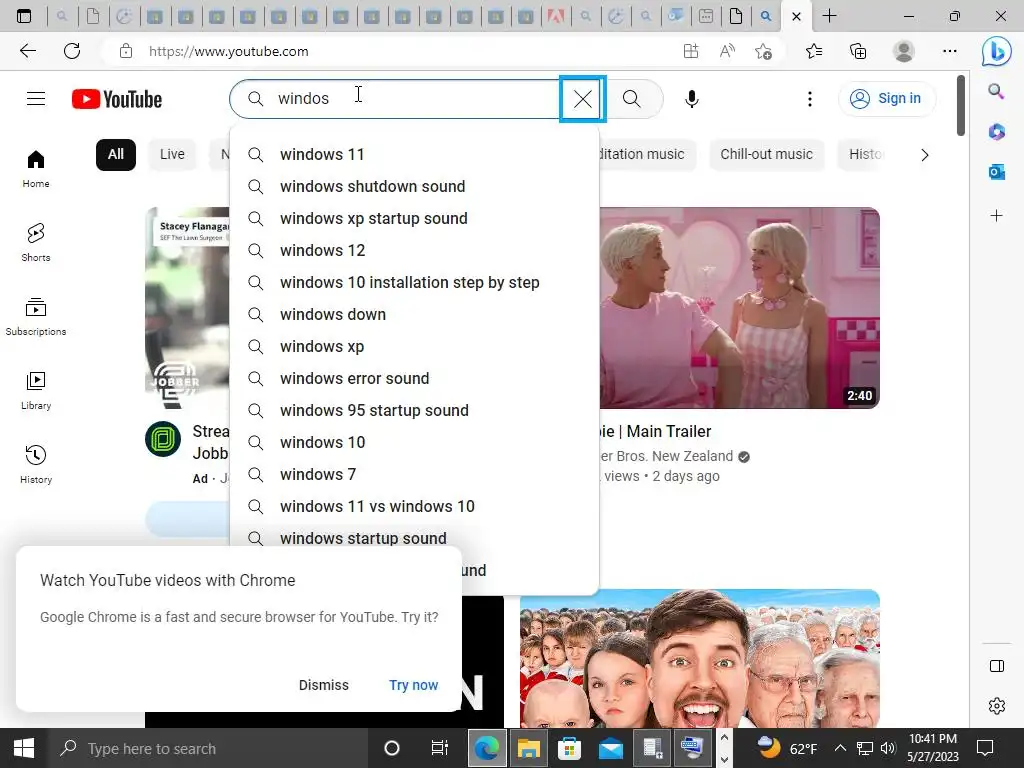The width and height of the screenshot is (1024, 768).
Task: Dismiss the Chrome promo popup
Action: 324,685
